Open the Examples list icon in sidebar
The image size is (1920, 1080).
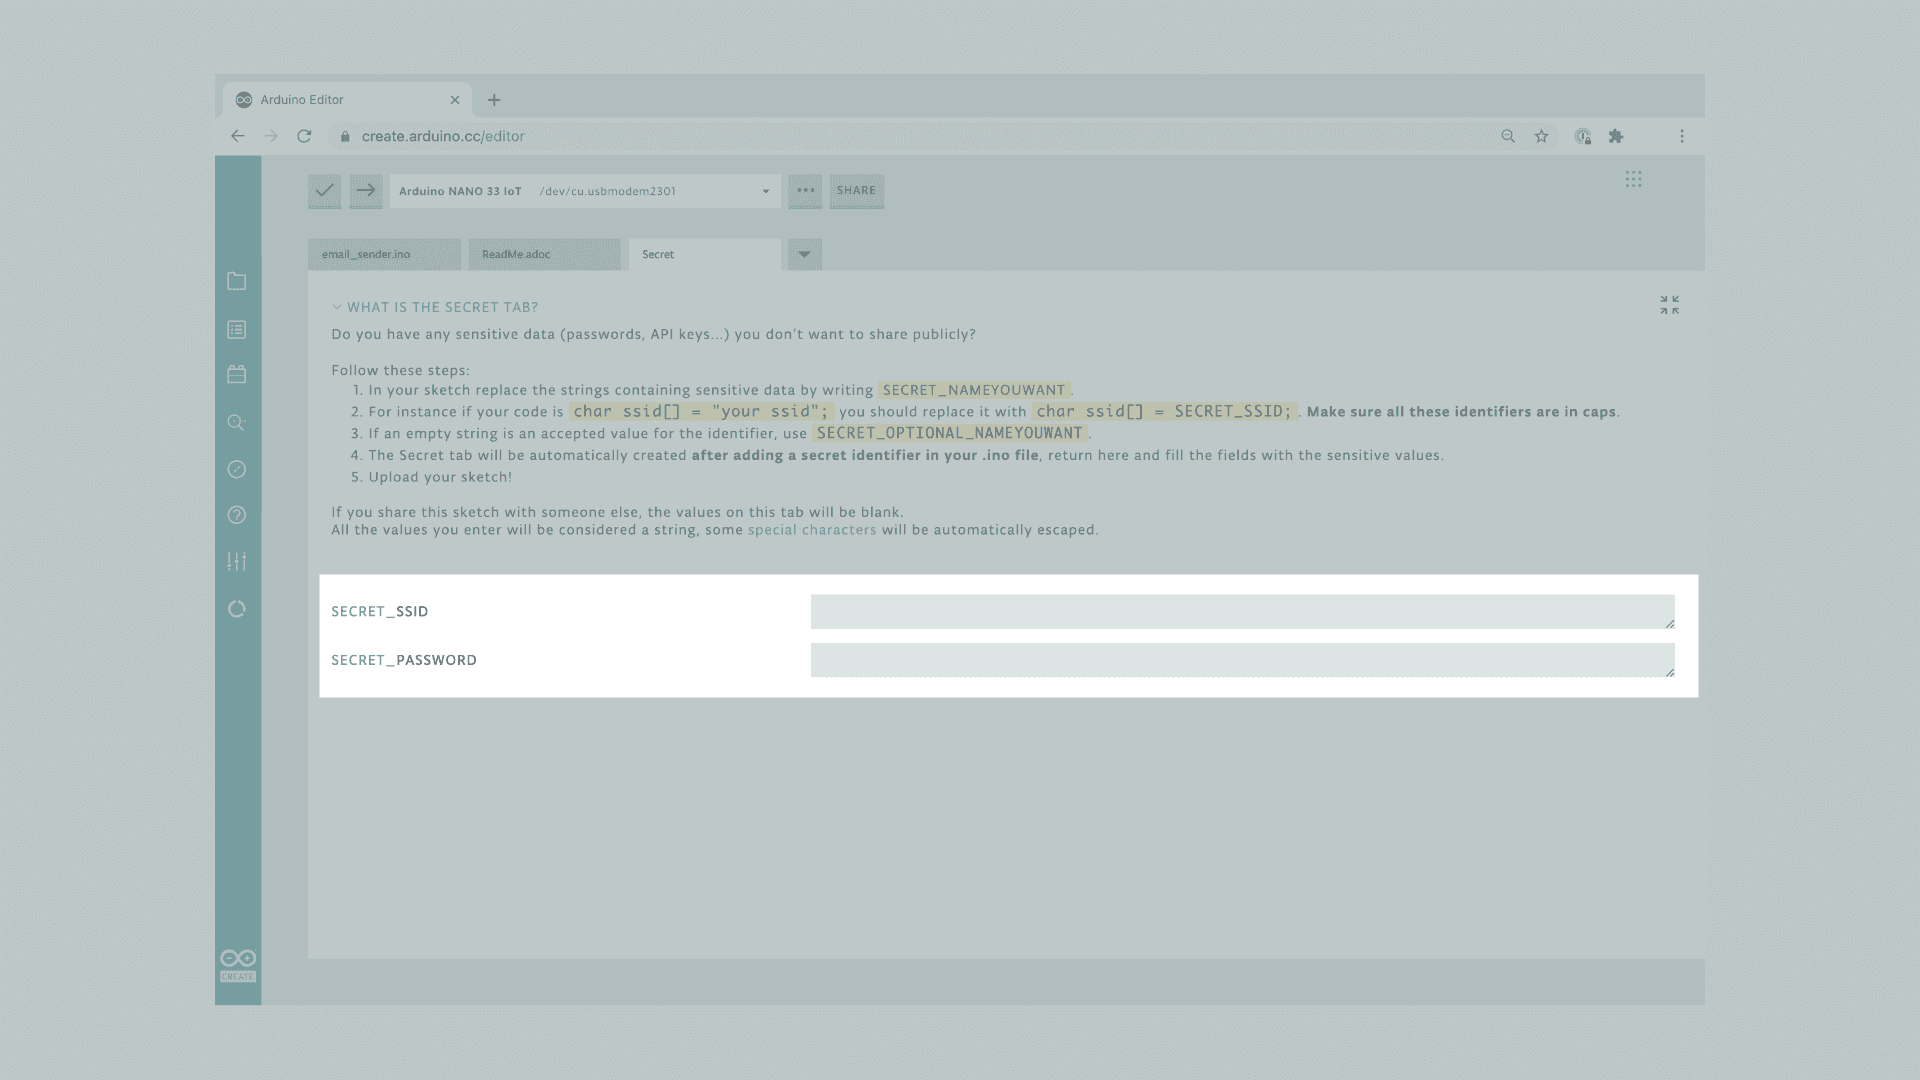pos(237,329)
